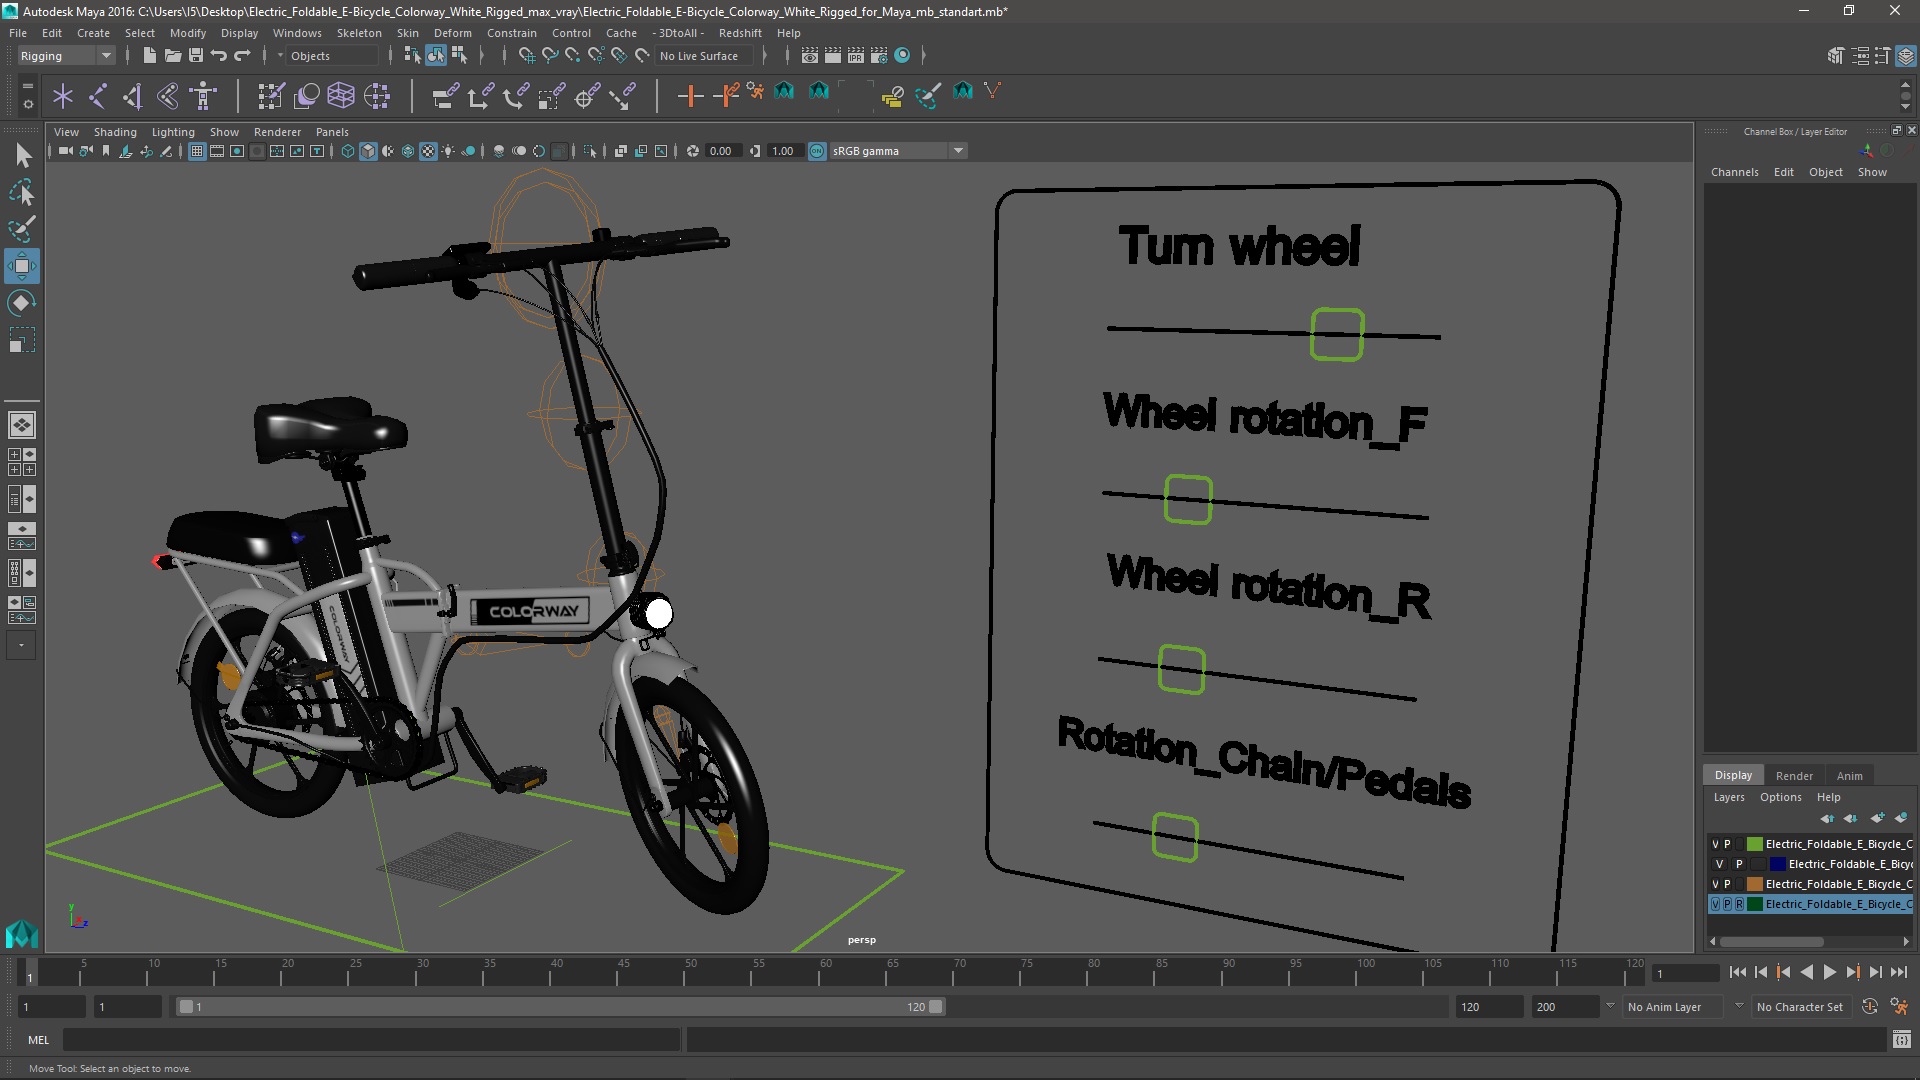Click the create new empty layer icon
Screen dimensions: 1920x1080
point(1877,818)
